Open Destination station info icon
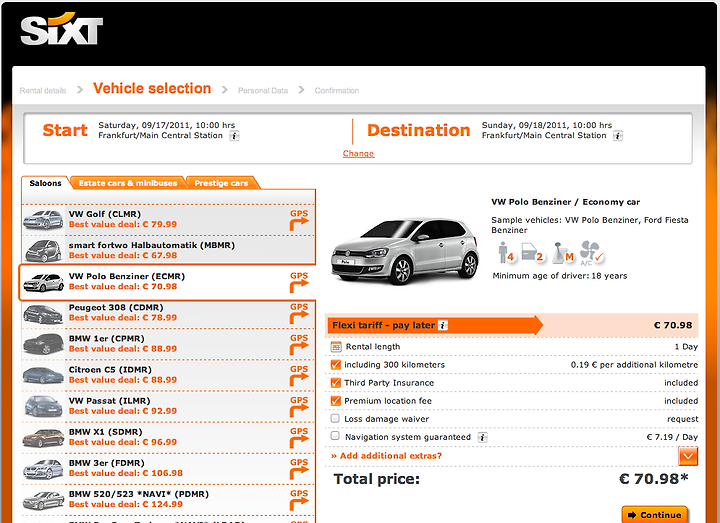720x523 pixels. (x=618, y=136)
